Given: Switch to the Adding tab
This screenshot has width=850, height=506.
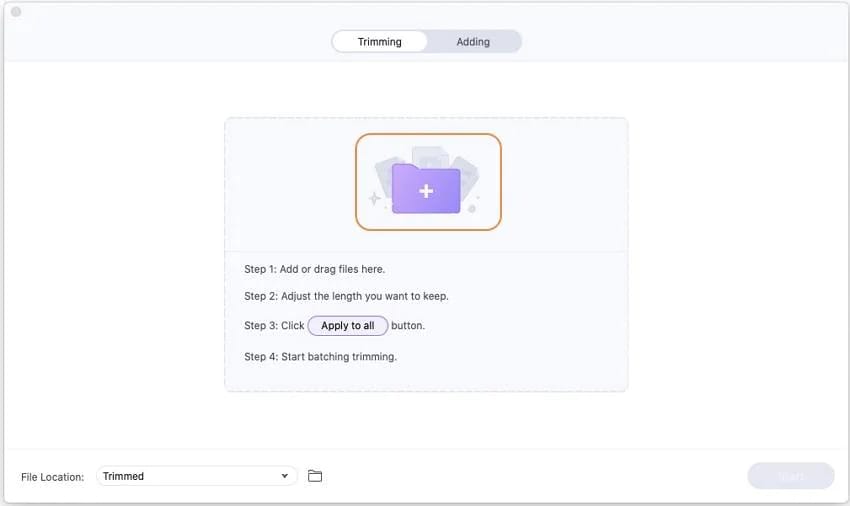Looking at the screenshot, I should 473,42.
